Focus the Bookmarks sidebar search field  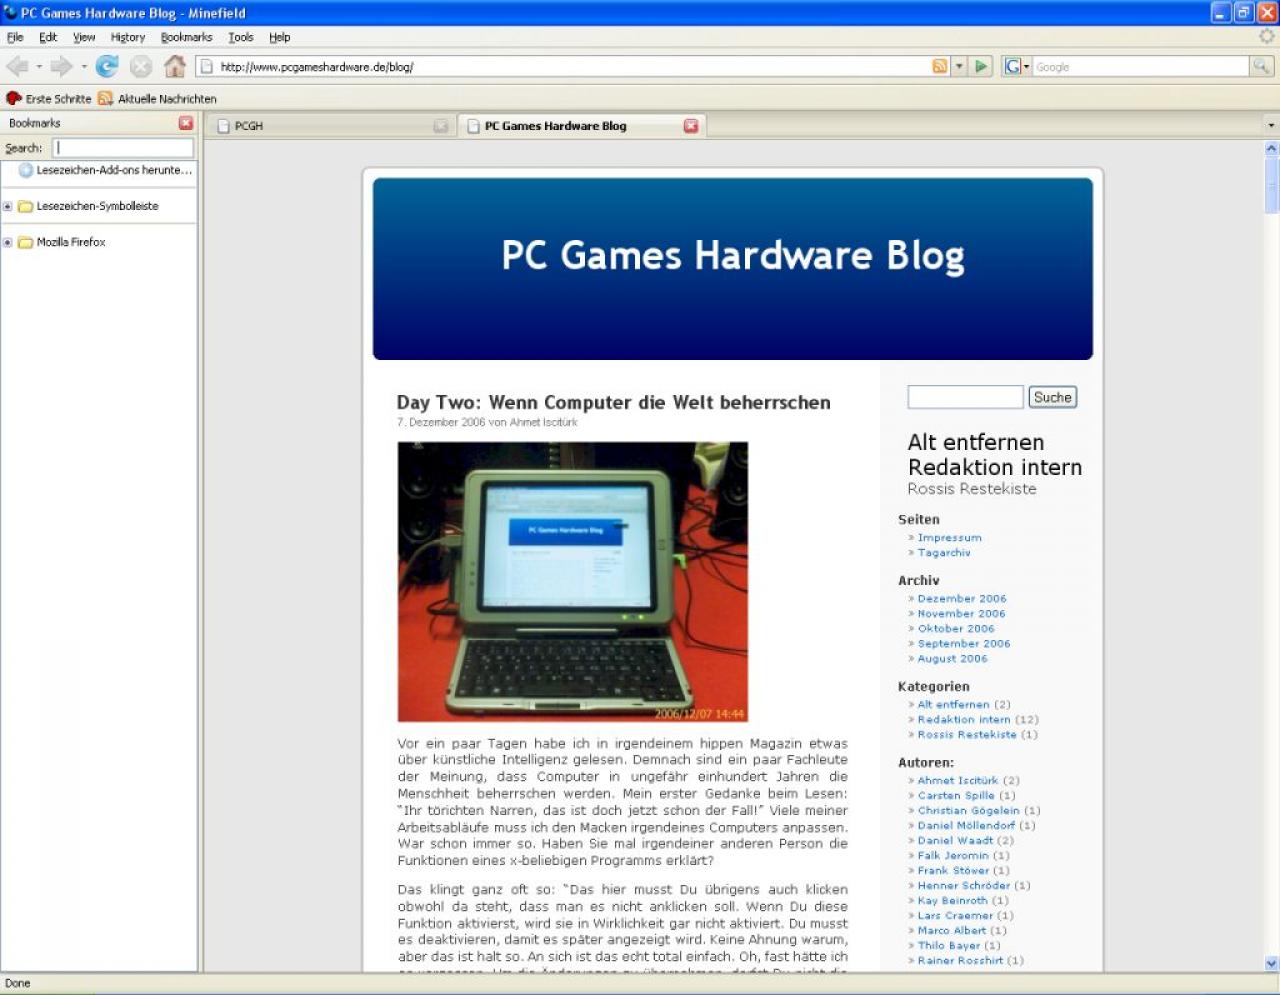coord(123,148)
